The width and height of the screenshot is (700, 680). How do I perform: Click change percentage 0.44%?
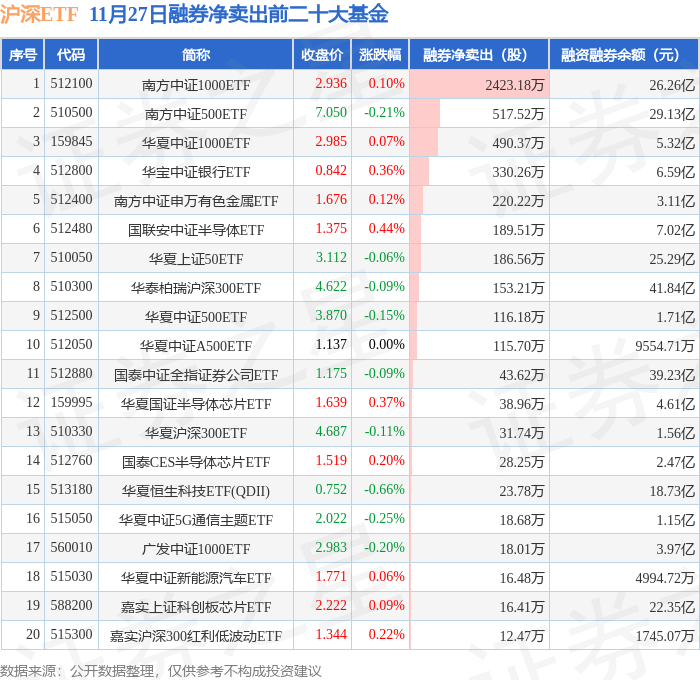(387, 228)
